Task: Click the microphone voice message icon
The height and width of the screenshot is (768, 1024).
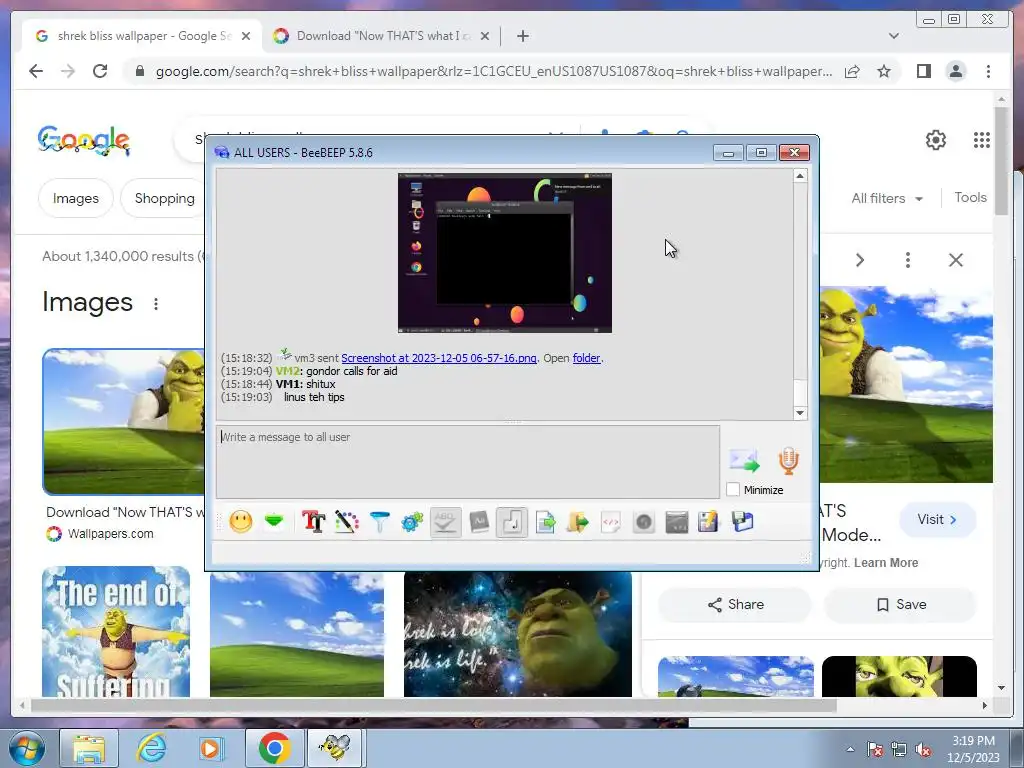Action: (x=788, y=461)
